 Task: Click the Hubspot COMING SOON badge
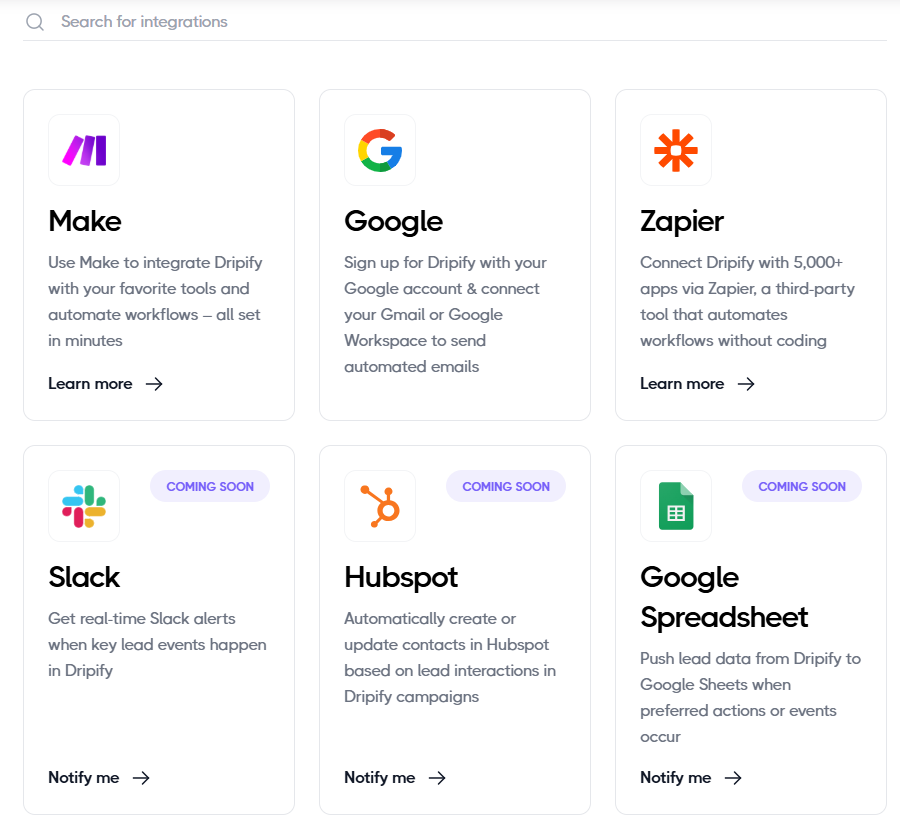pos(506,487)
